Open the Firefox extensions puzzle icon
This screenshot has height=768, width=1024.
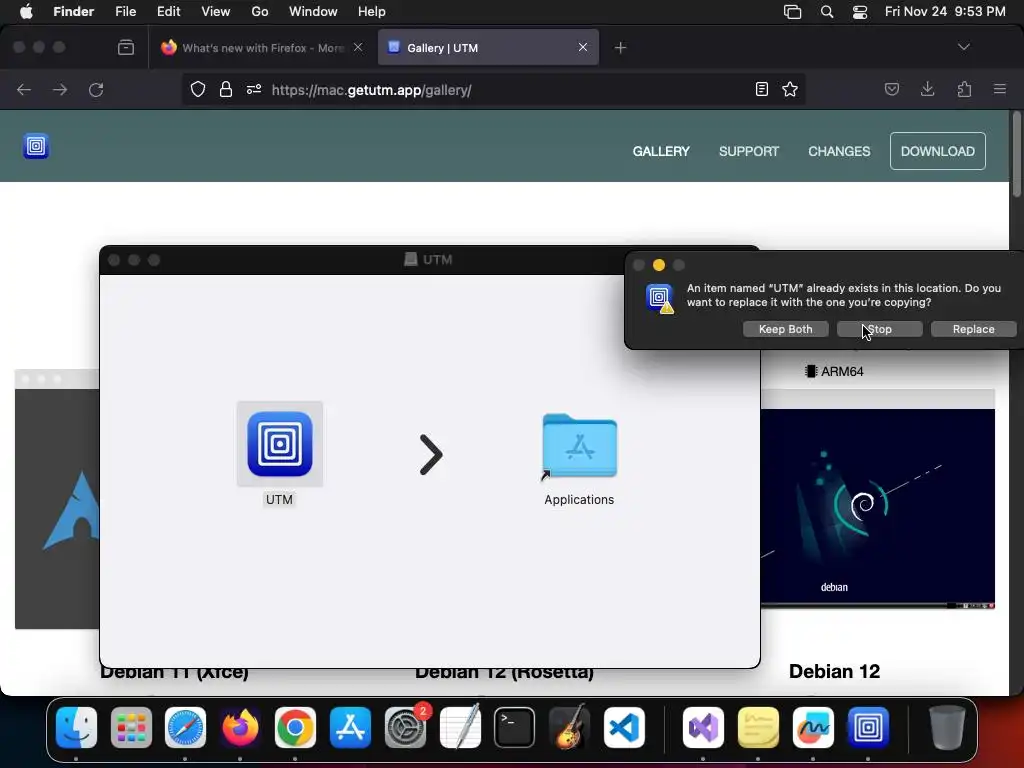pyautogui.click(x=964, y=89)
